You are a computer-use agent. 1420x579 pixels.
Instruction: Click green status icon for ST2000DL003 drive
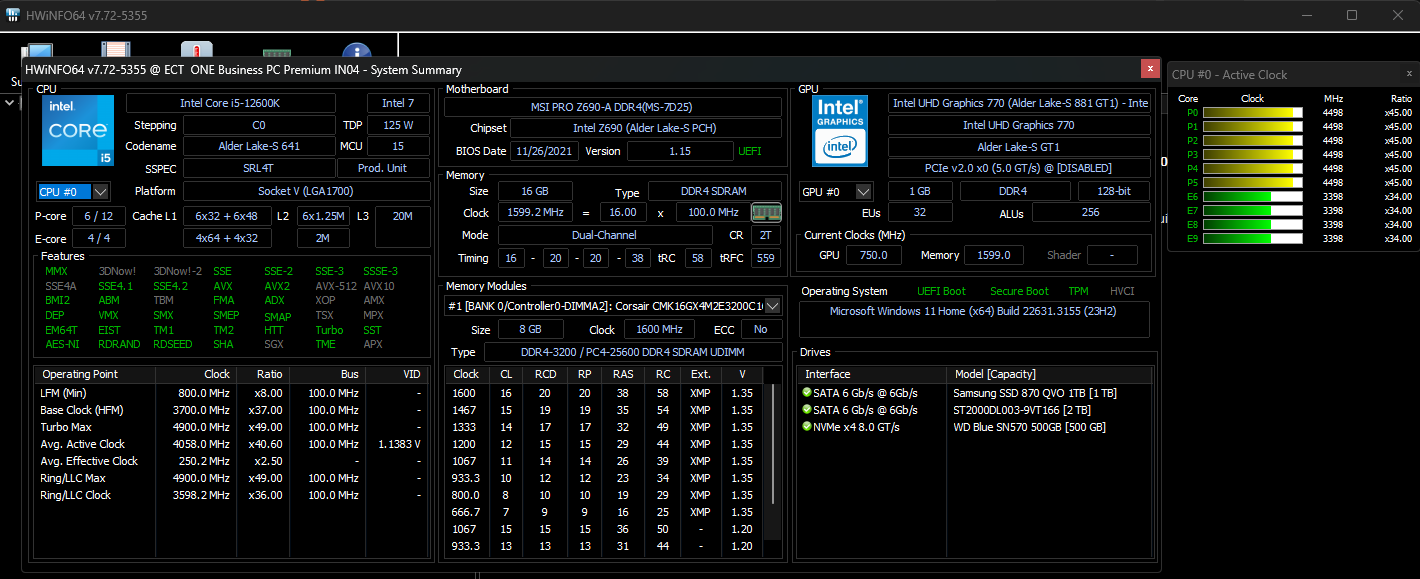[807, 410]
